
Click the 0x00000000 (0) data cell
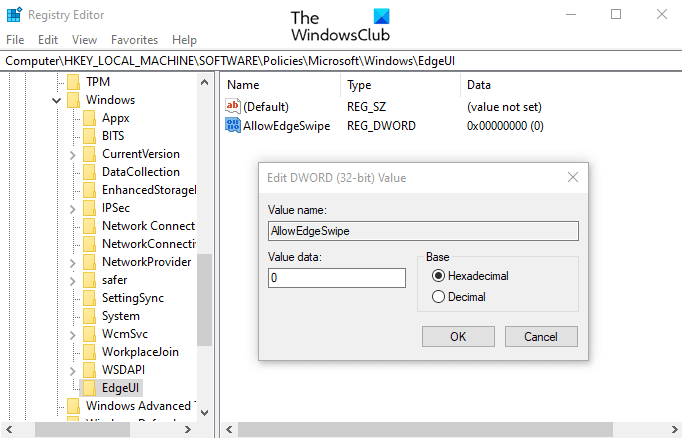point(505,126)
